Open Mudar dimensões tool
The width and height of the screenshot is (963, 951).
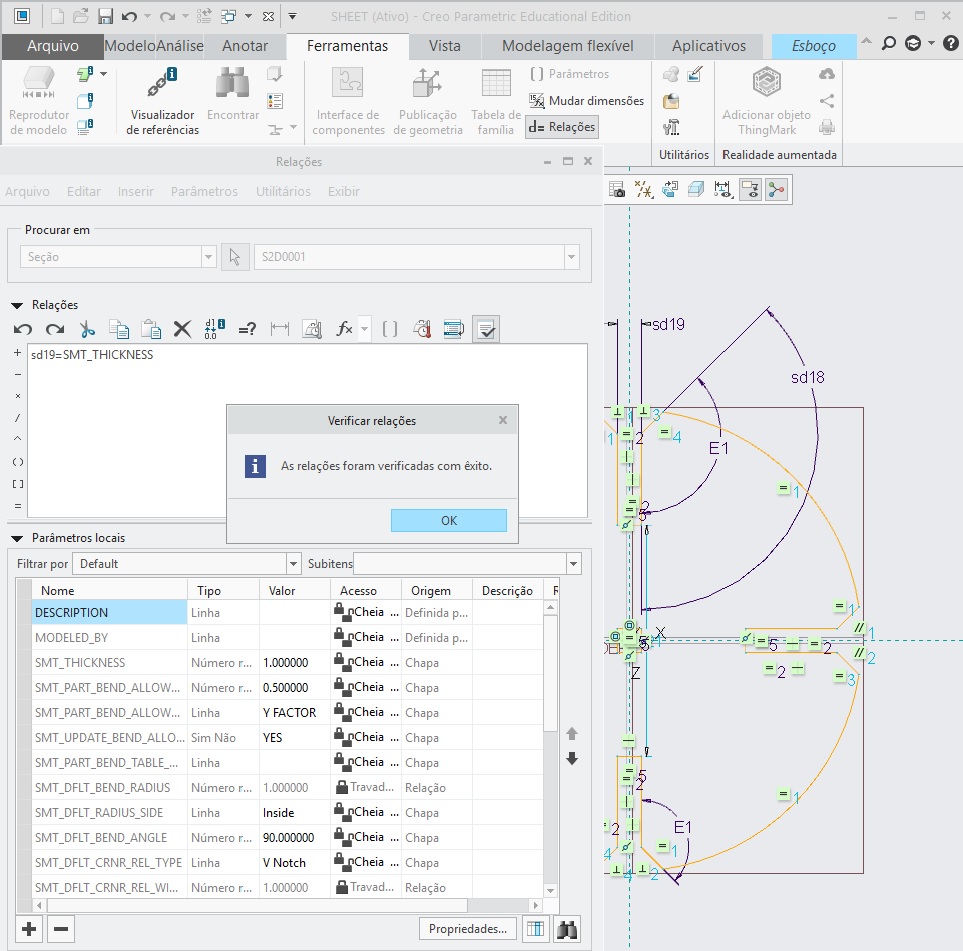(x=587, y=101)
